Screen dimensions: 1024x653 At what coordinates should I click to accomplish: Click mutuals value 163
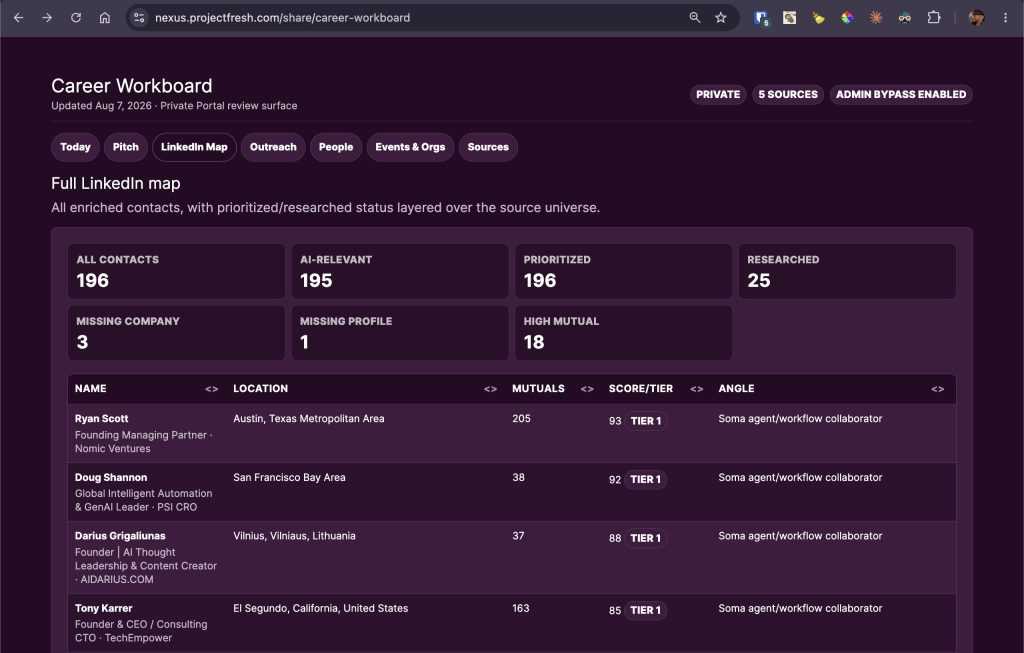520,608
